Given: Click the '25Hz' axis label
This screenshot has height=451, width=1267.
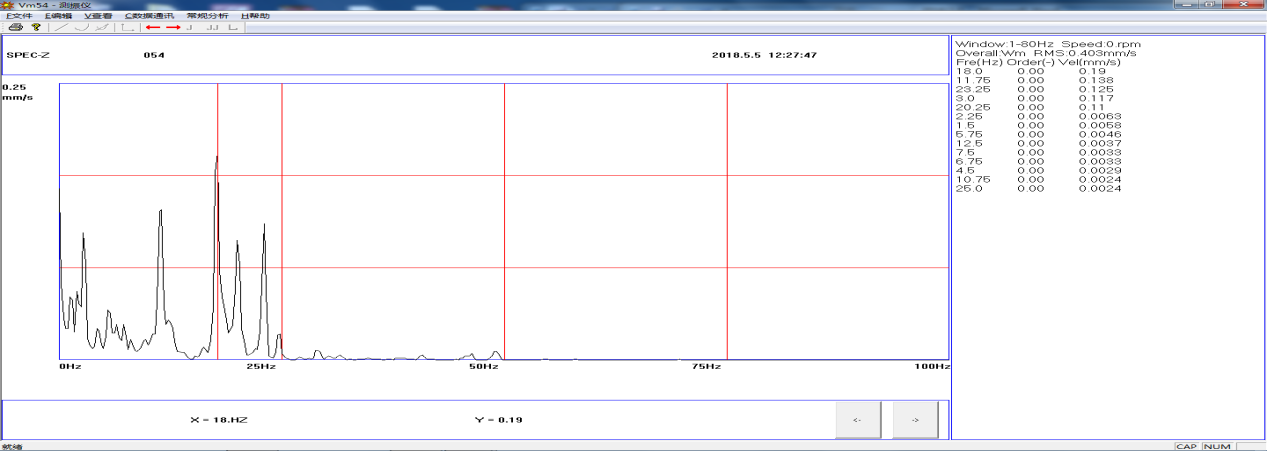Looking at the screenshot, I should click(x=261, y=367).
